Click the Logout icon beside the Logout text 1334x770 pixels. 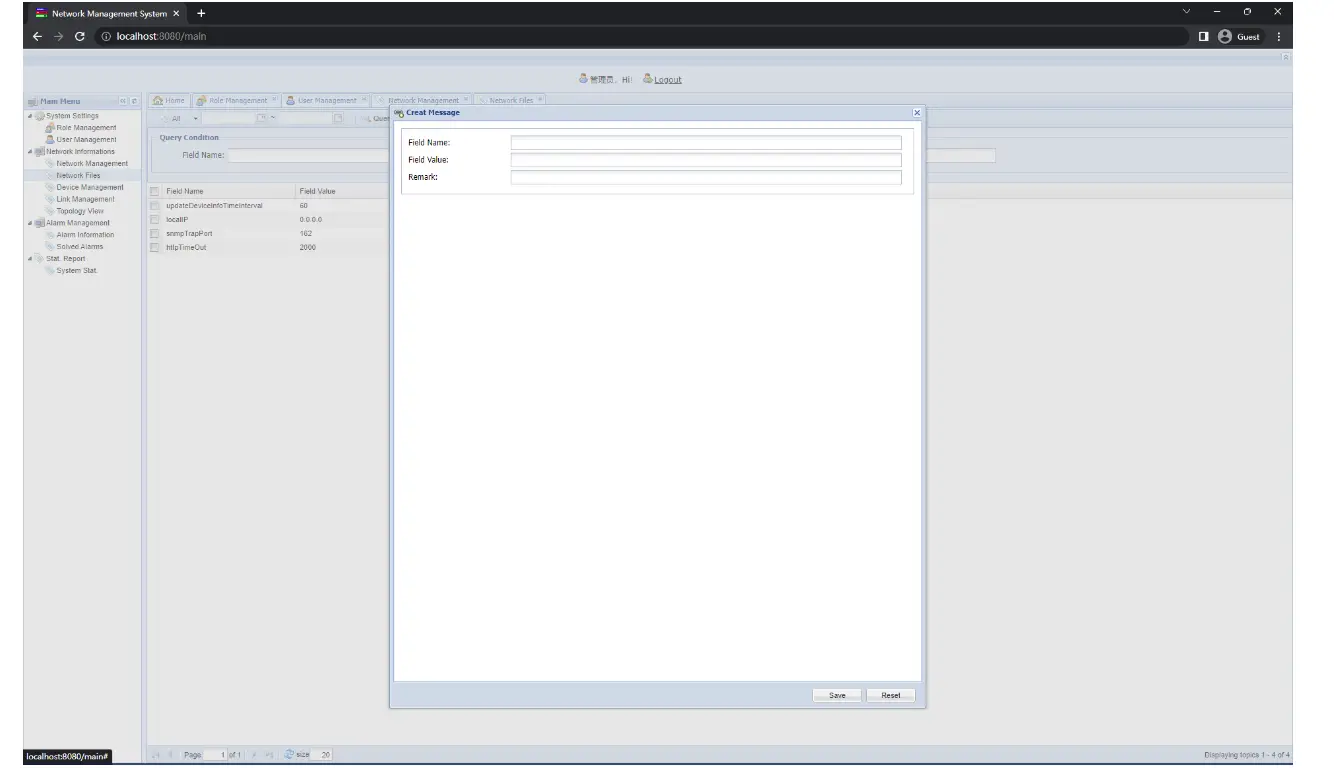coord(648,79)
